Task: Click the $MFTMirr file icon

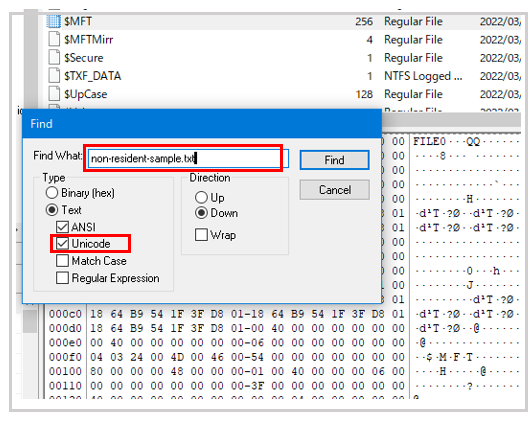Action: point(54,39)
